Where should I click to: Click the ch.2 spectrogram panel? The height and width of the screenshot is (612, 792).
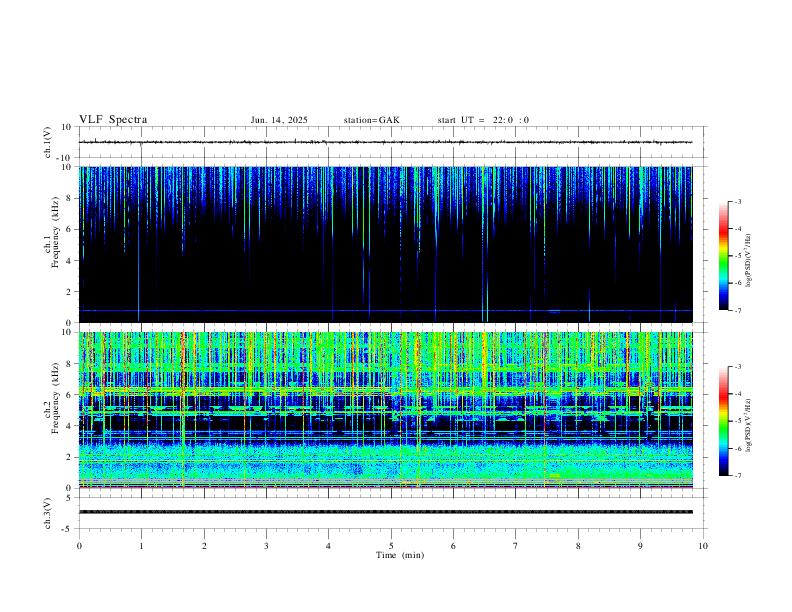pyautogui.click(x=385, y=410)
